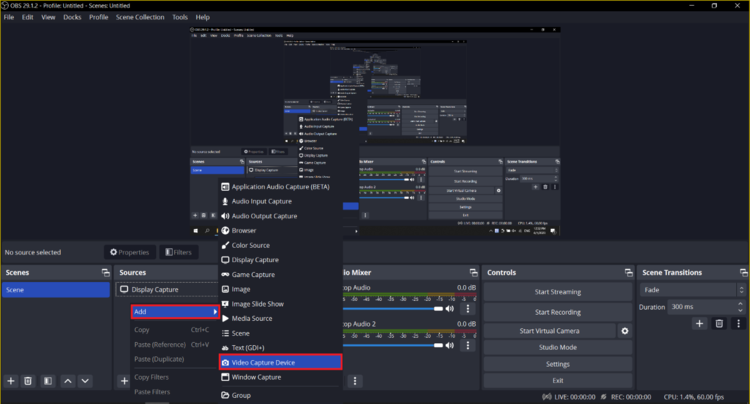
Task: Open Audio Mixer options dots
Action: pyautogui.click(x=355, y=381)
